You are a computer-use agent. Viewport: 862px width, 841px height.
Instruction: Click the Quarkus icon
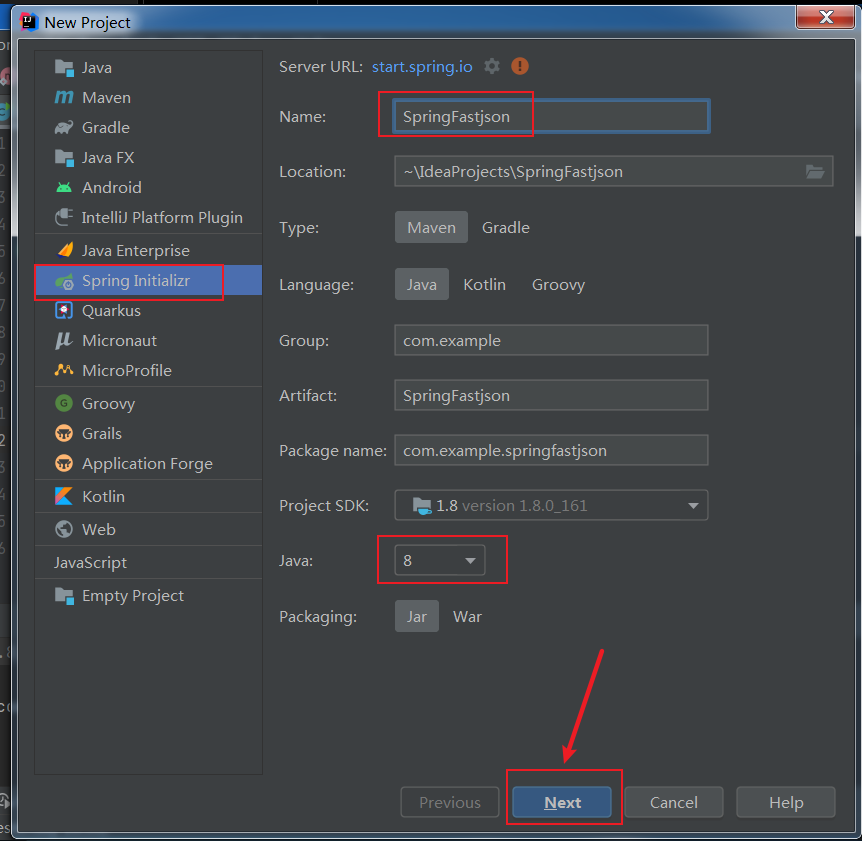tap(64, 311)
